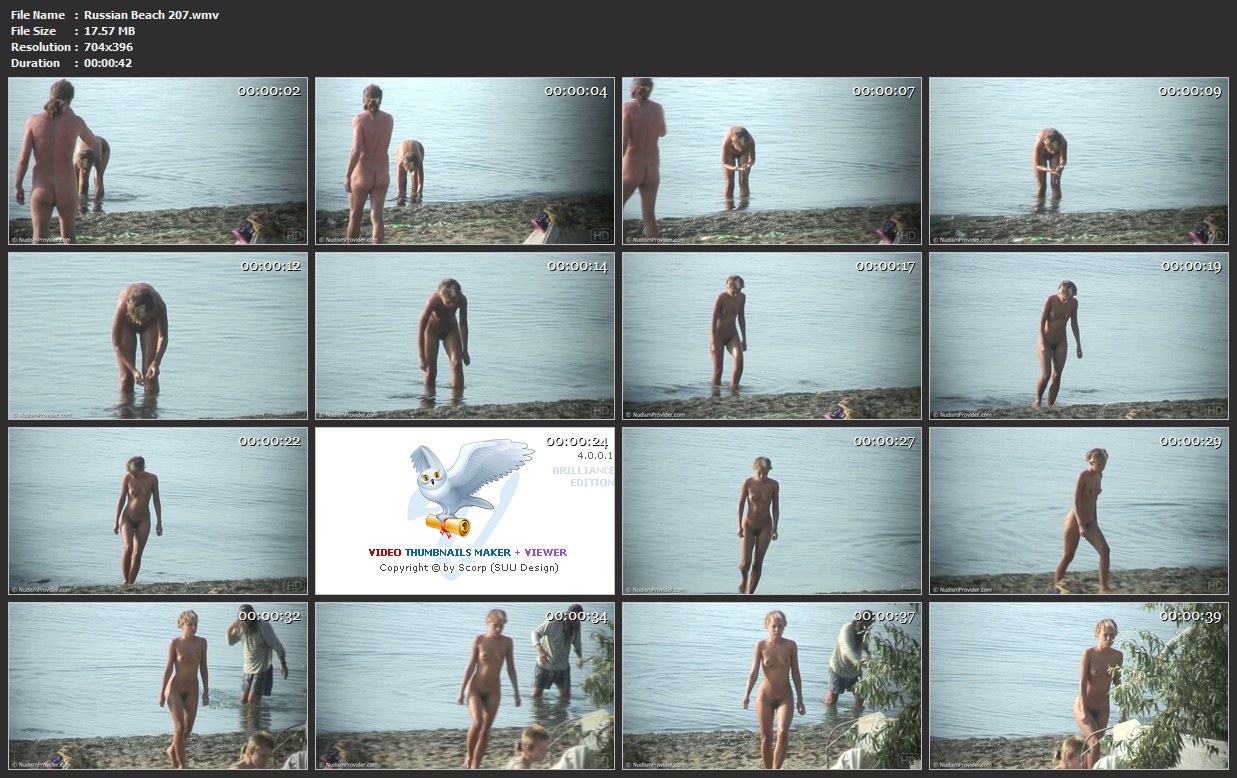Screen dimensions: 1237x778
Task: Click the thumbnail stamped 00:00:22
Action: [158, 511]
